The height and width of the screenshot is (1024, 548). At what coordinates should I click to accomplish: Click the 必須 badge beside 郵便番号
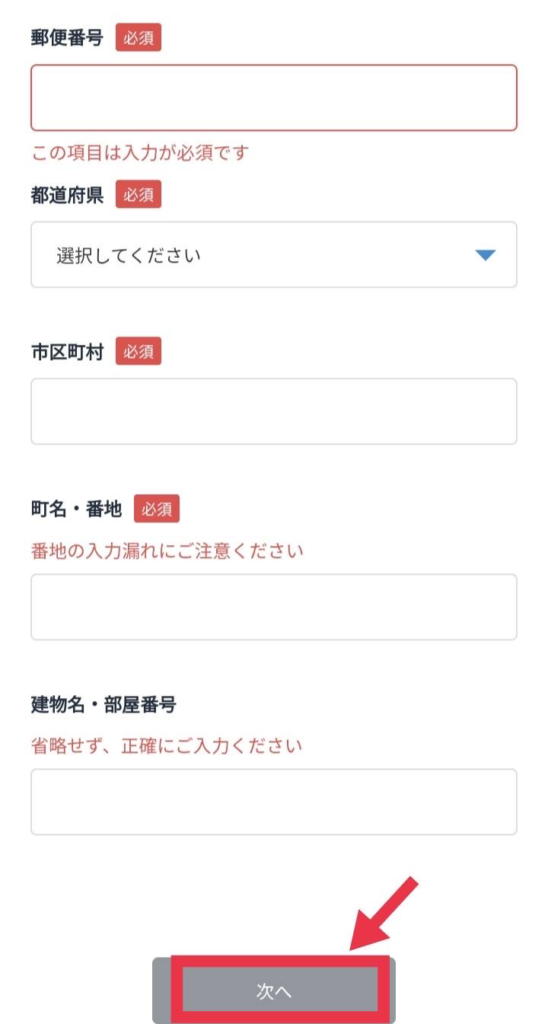click(x=138, y=38)
